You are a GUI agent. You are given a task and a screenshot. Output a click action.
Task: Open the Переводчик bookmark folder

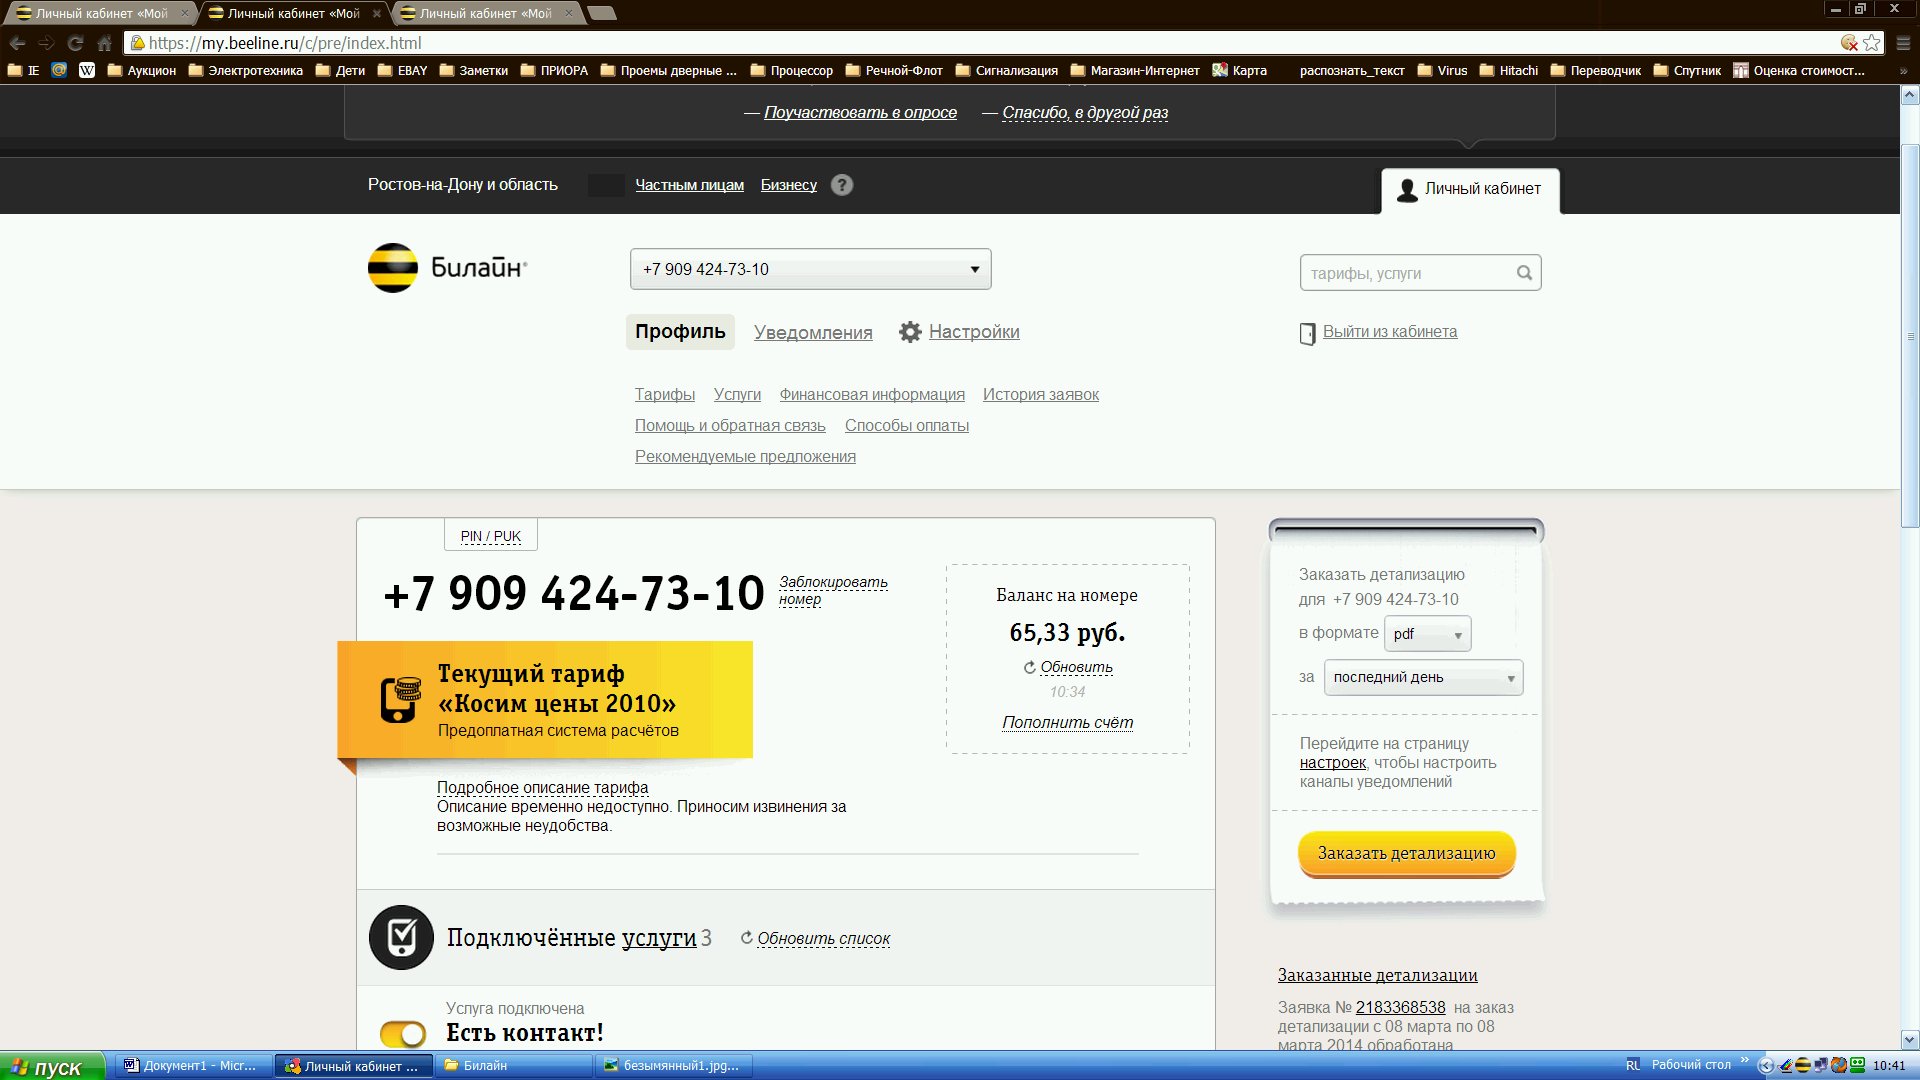tap(1596, 70)
